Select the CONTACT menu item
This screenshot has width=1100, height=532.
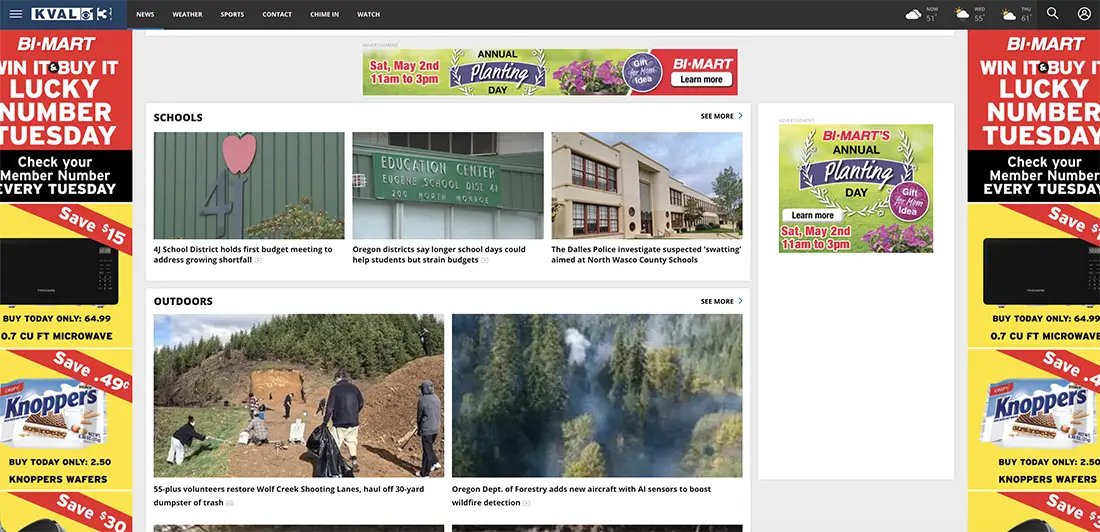point(277,14)
